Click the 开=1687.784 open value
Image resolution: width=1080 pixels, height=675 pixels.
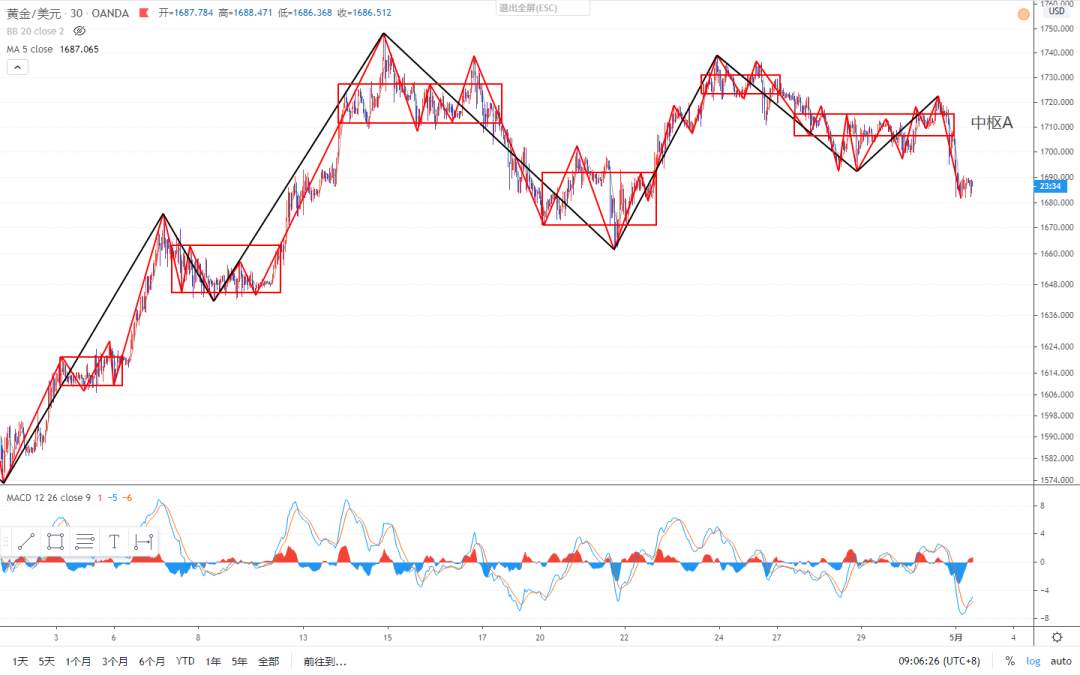[186, 12]
